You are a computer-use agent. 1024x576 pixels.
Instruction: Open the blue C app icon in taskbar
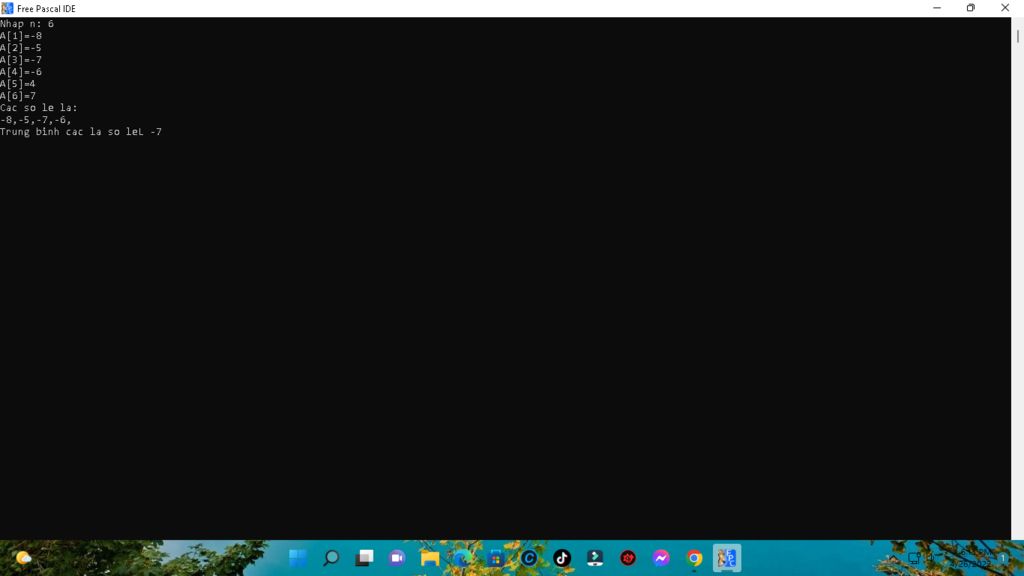tap(529, 558)
